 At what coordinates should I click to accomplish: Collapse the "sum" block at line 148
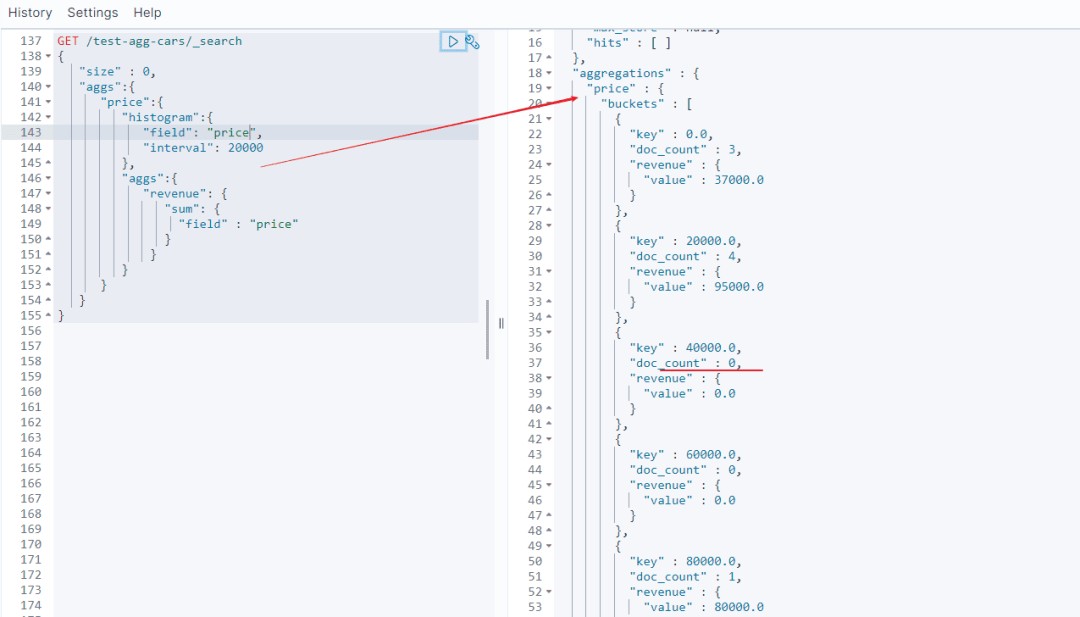pyautogui.click(x=49, y=209)
